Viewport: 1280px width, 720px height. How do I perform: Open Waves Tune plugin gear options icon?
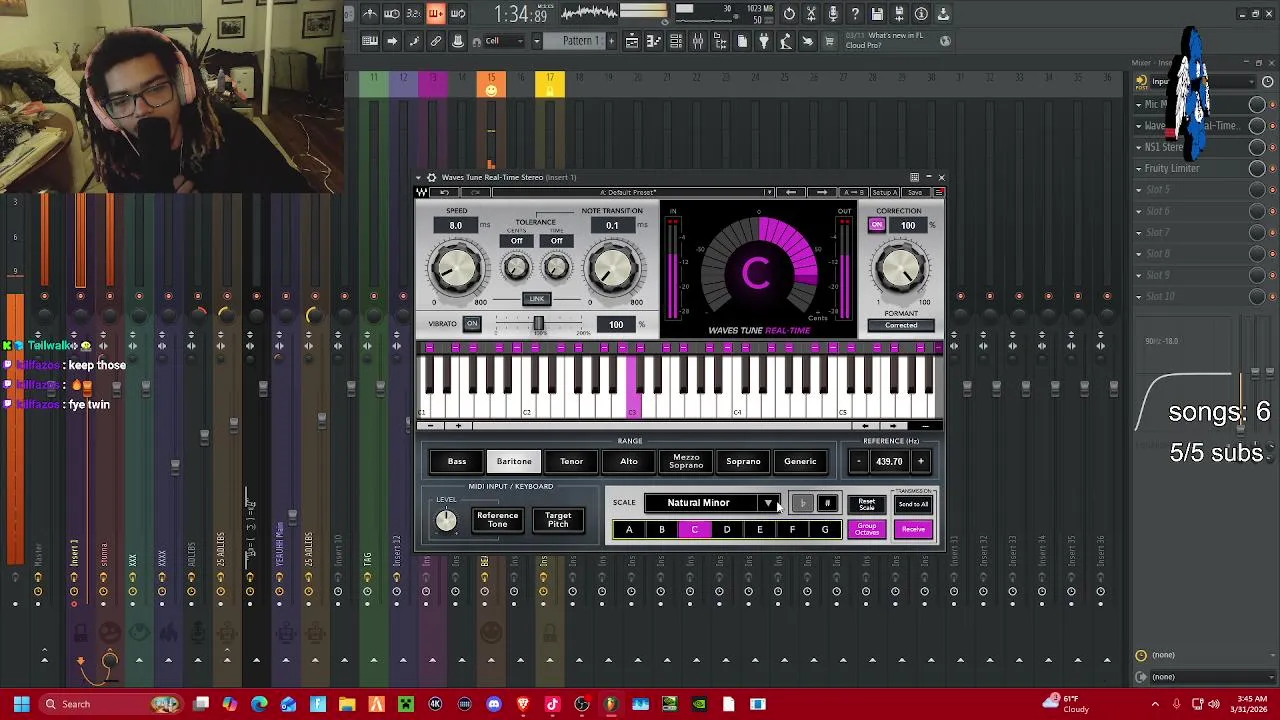(431, 177)
